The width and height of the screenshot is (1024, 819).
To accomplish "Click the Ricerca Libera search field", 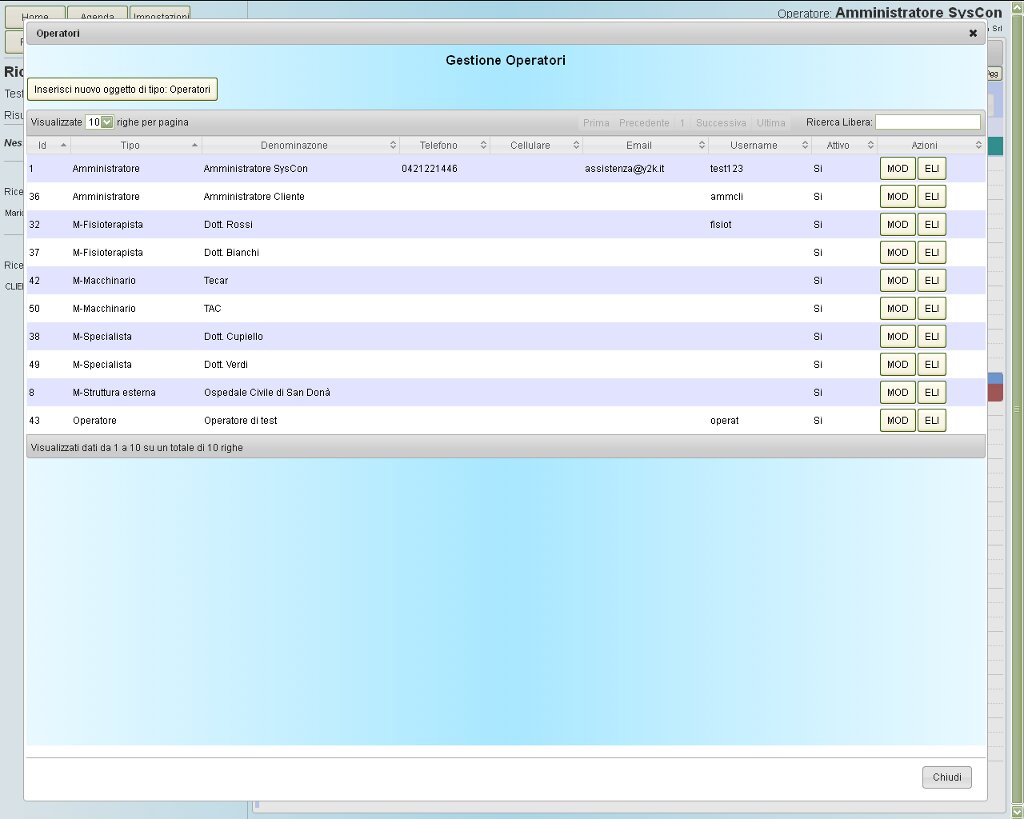I will [x=927, y=122].
